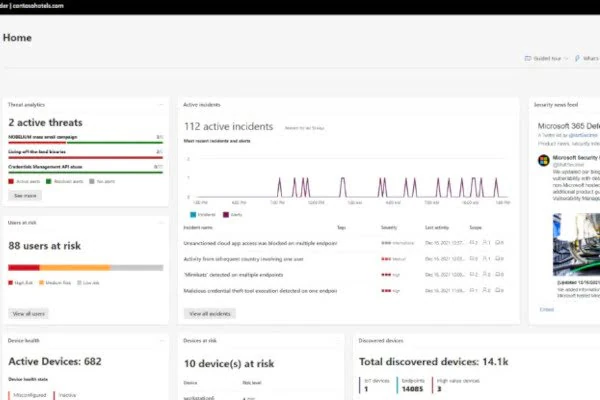The height and width of the screenshot is (400, 600).
Task: Open Activity from infrequent country incident
Action: (243, 259)
